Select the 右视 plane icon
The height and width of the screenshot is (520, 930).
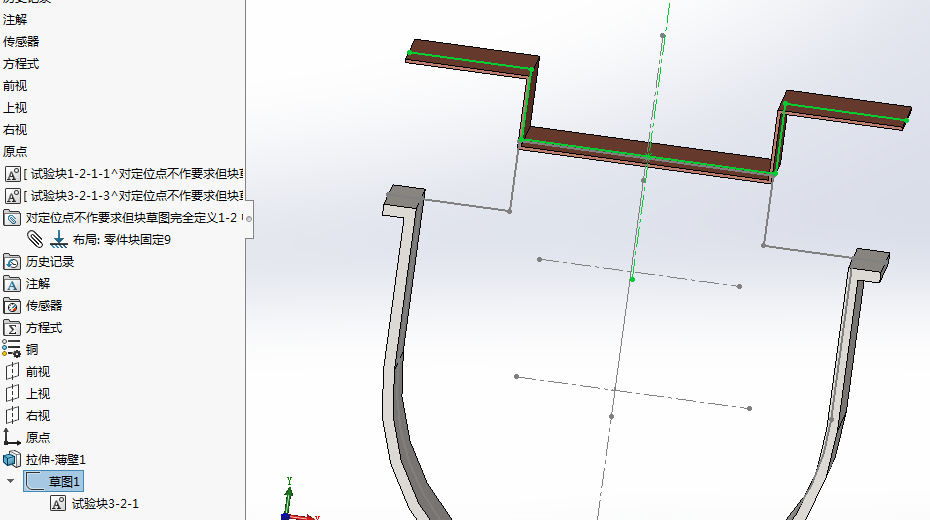(13, 416)
